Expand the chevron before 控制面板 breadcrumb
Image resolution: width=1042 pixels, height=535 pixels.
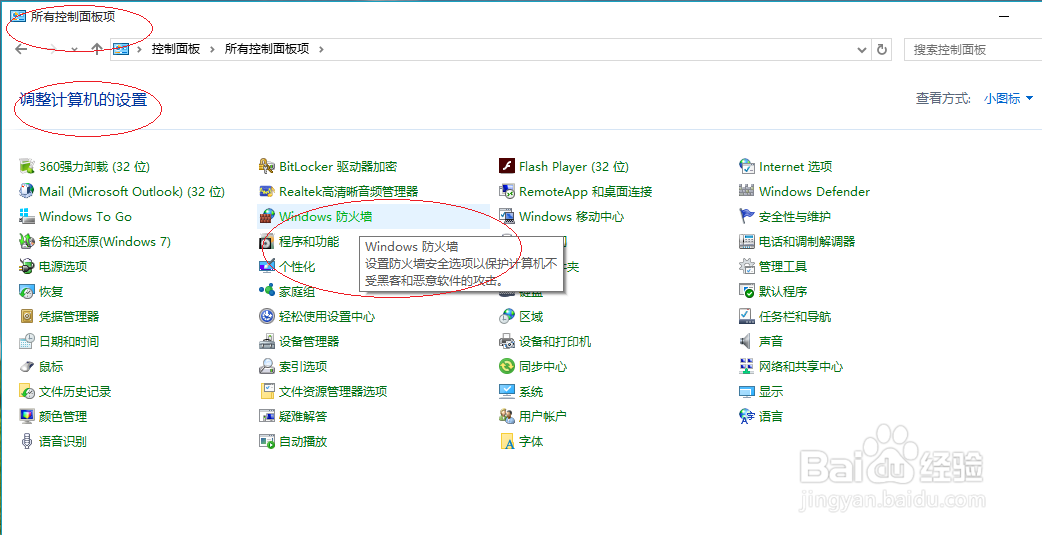click(140, 49)
